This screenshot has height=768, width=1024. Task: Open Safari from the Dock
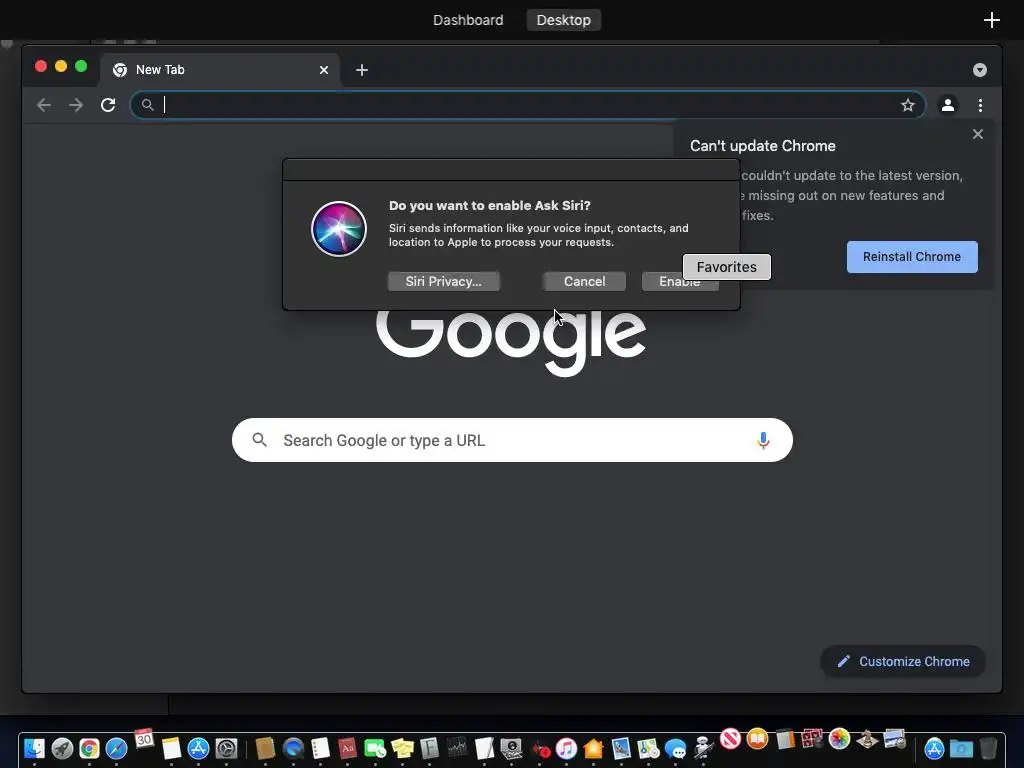coord(116,748)
